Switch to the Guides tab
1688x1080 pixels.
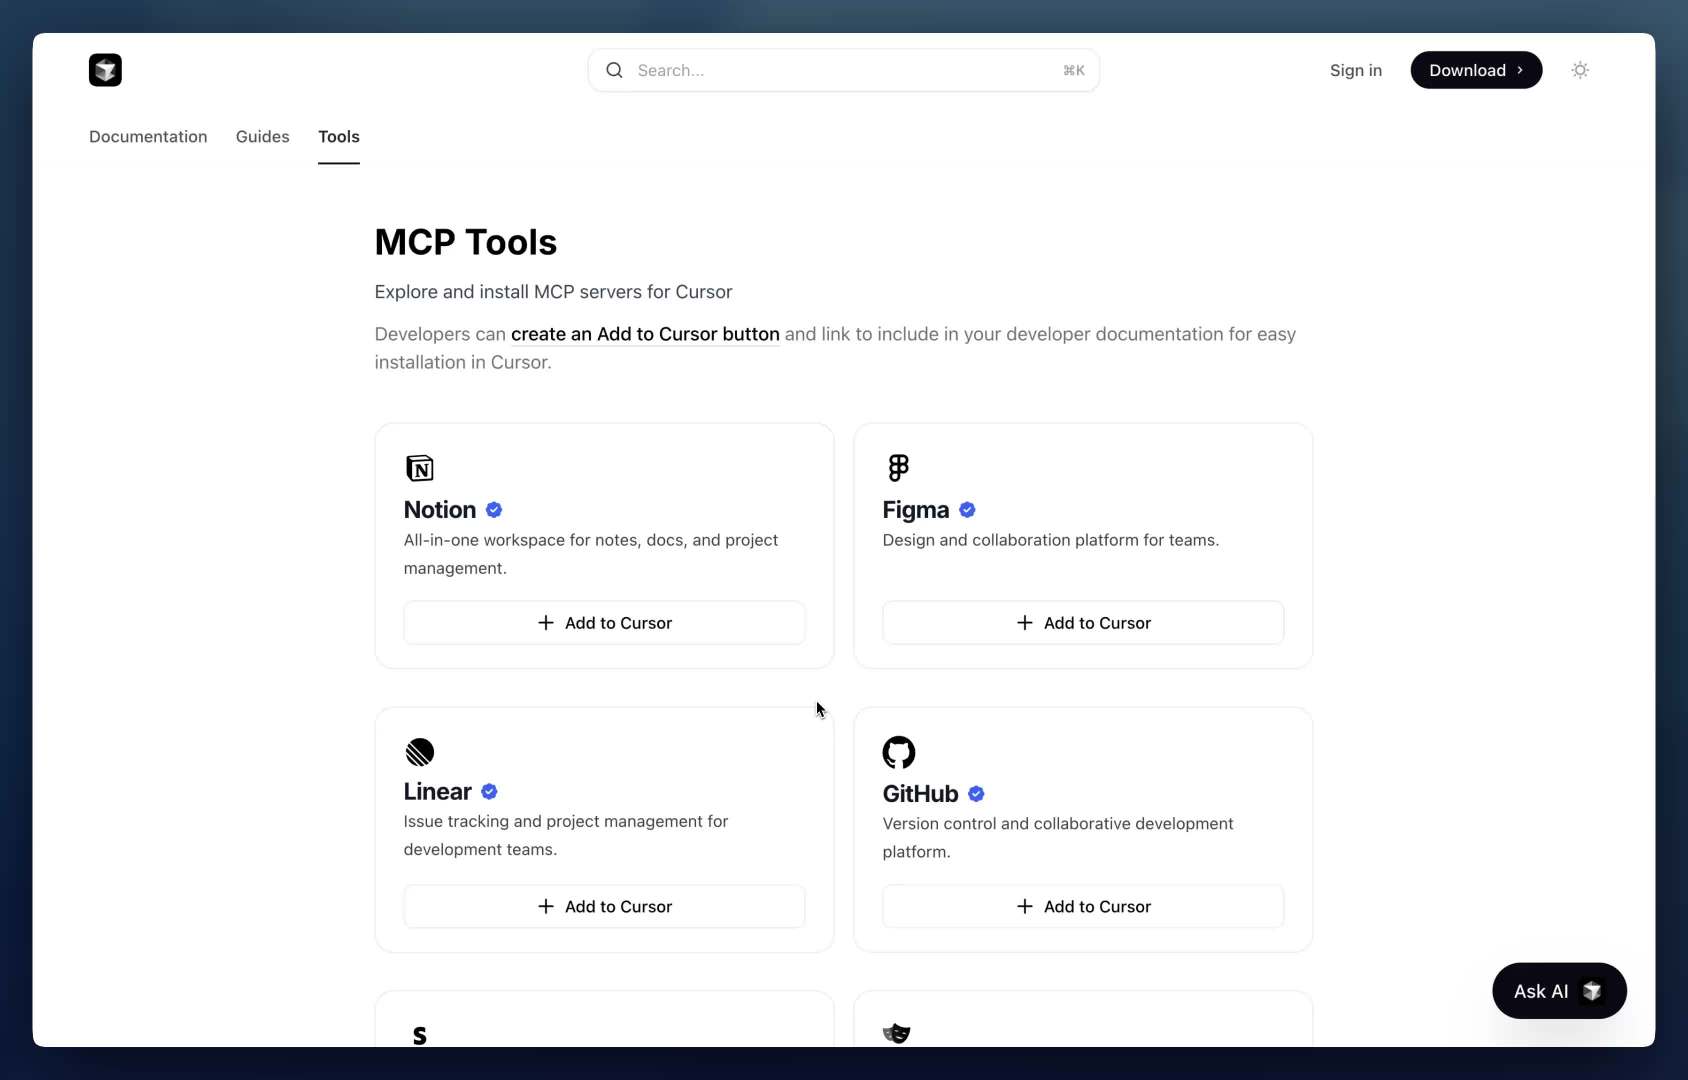[x=262, y=137]
